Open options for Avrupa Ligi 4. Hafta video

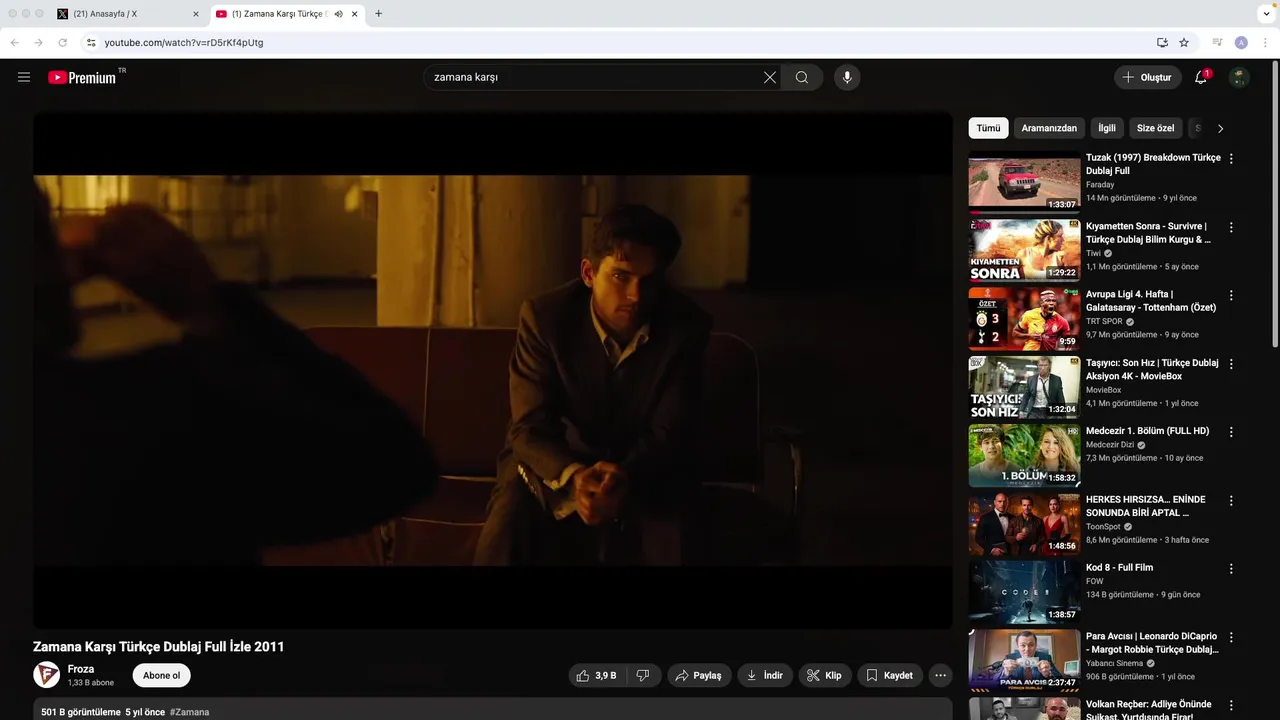[1231, 296]
